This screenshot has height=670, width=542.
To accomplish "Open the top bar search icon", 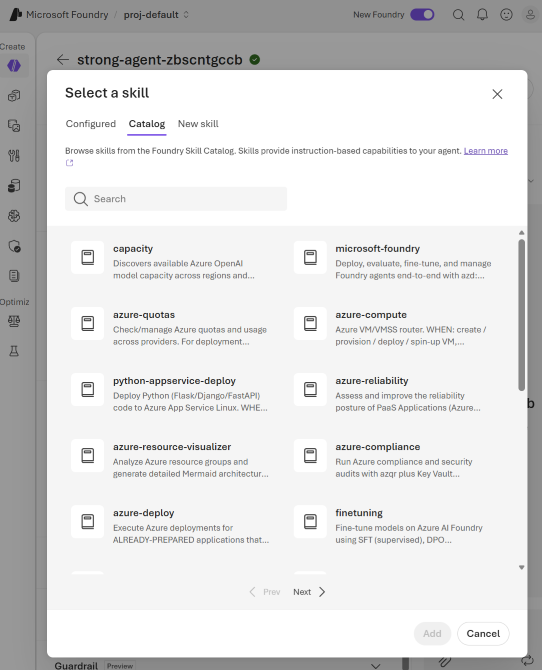I will 458,15.
